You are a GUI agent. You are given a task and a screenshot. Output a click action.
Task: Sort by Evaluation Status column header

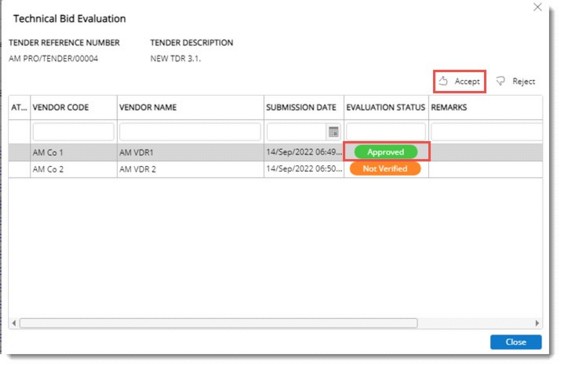tap(386, 107)
